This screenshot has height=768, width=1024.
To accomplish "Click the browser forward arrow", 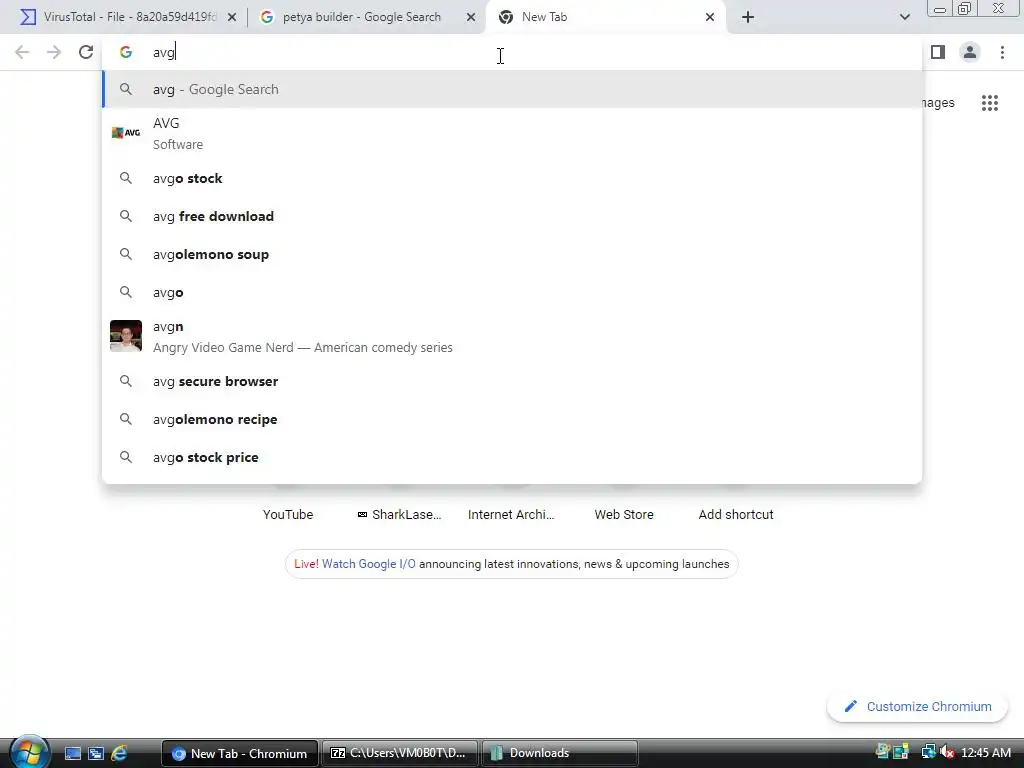I will tap(54, 52).
